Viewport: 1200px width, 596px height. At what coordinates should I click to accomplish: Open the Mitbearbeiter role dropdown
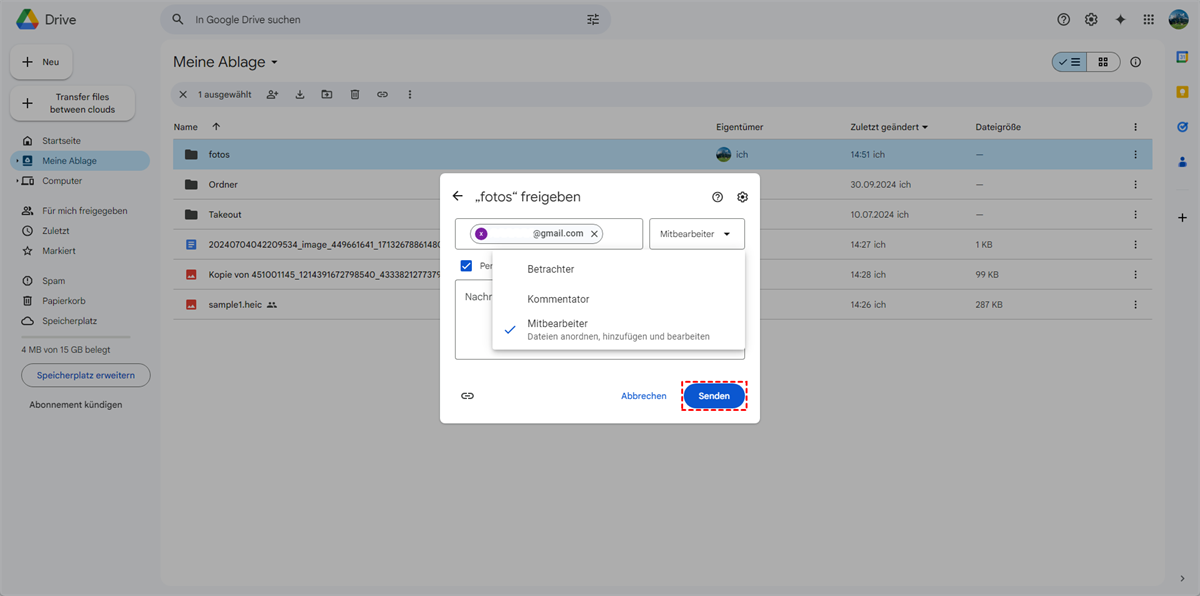tap(696, 234)
